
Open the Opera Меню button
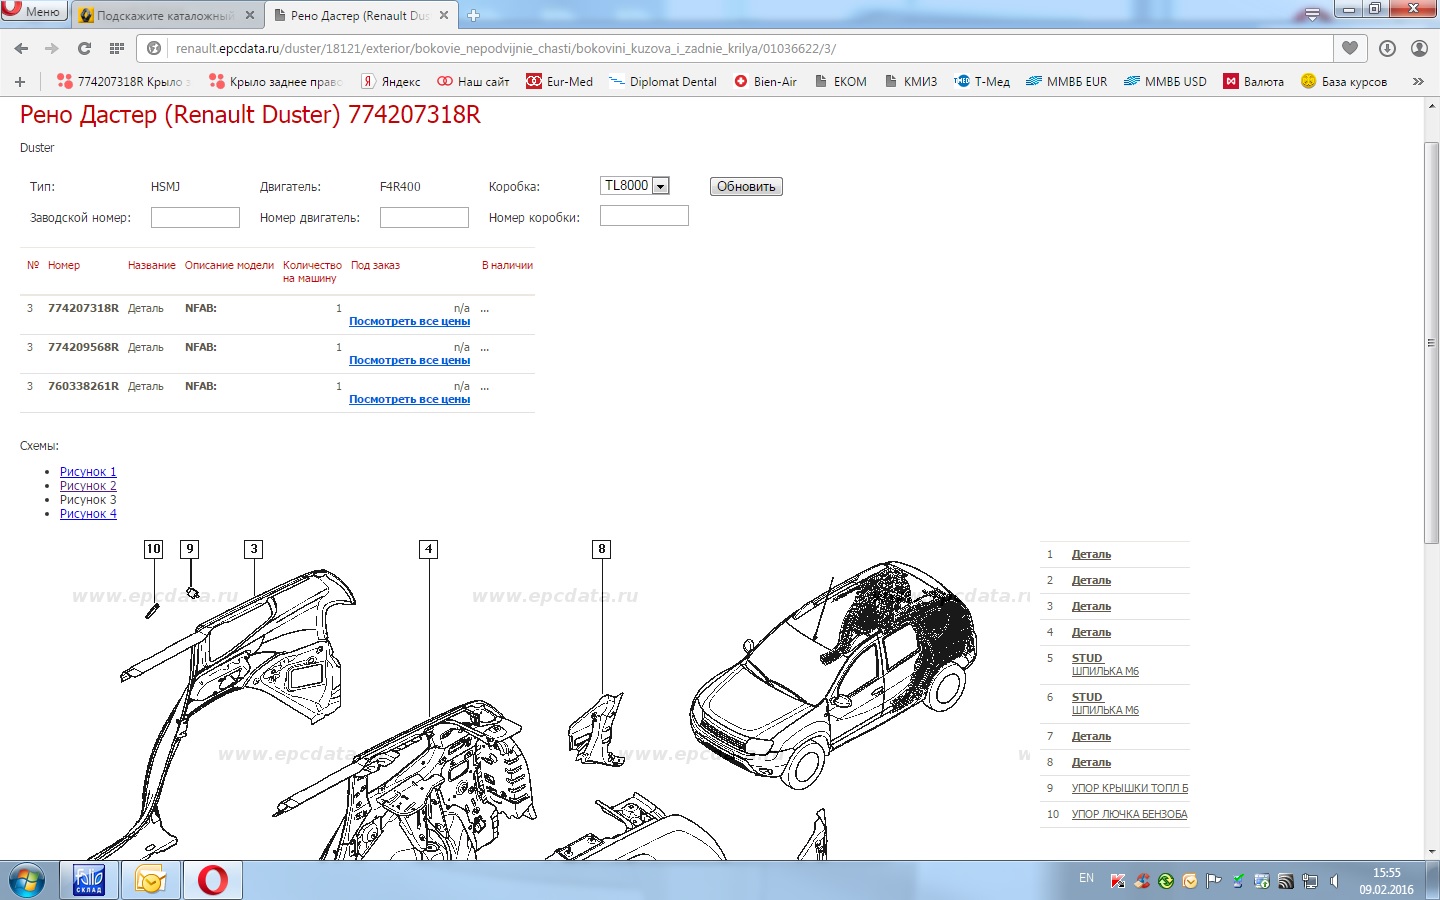(x=34, y=11)
